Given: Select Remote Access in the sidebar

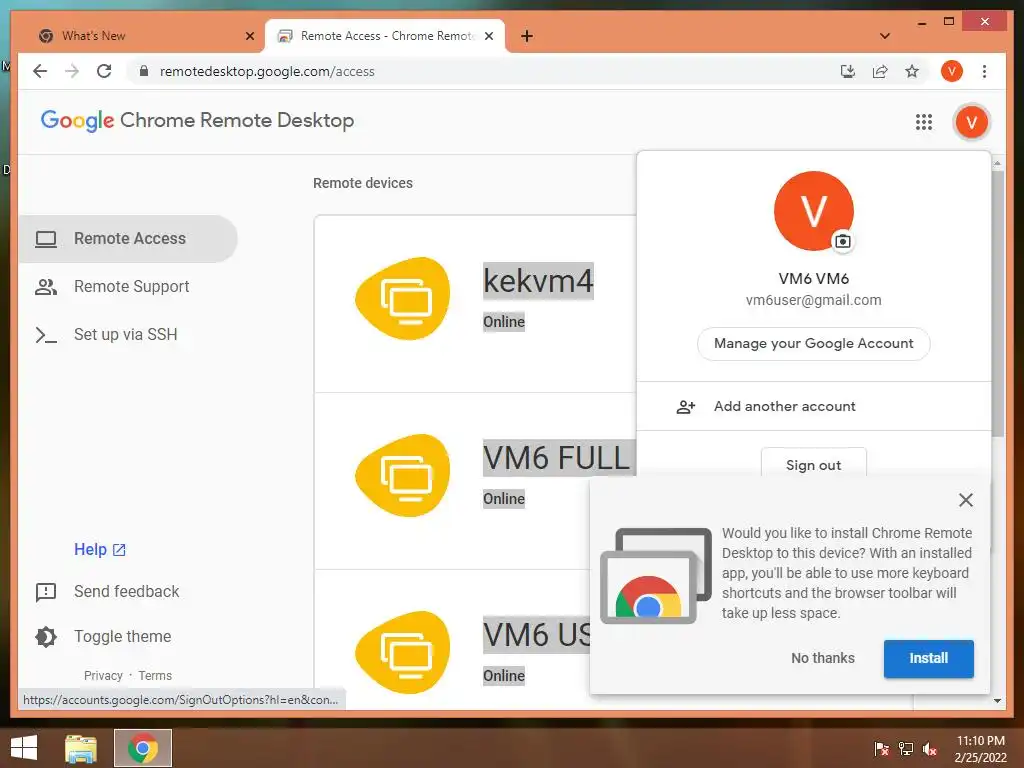Looking at the screenshot, I should (128, 239).
